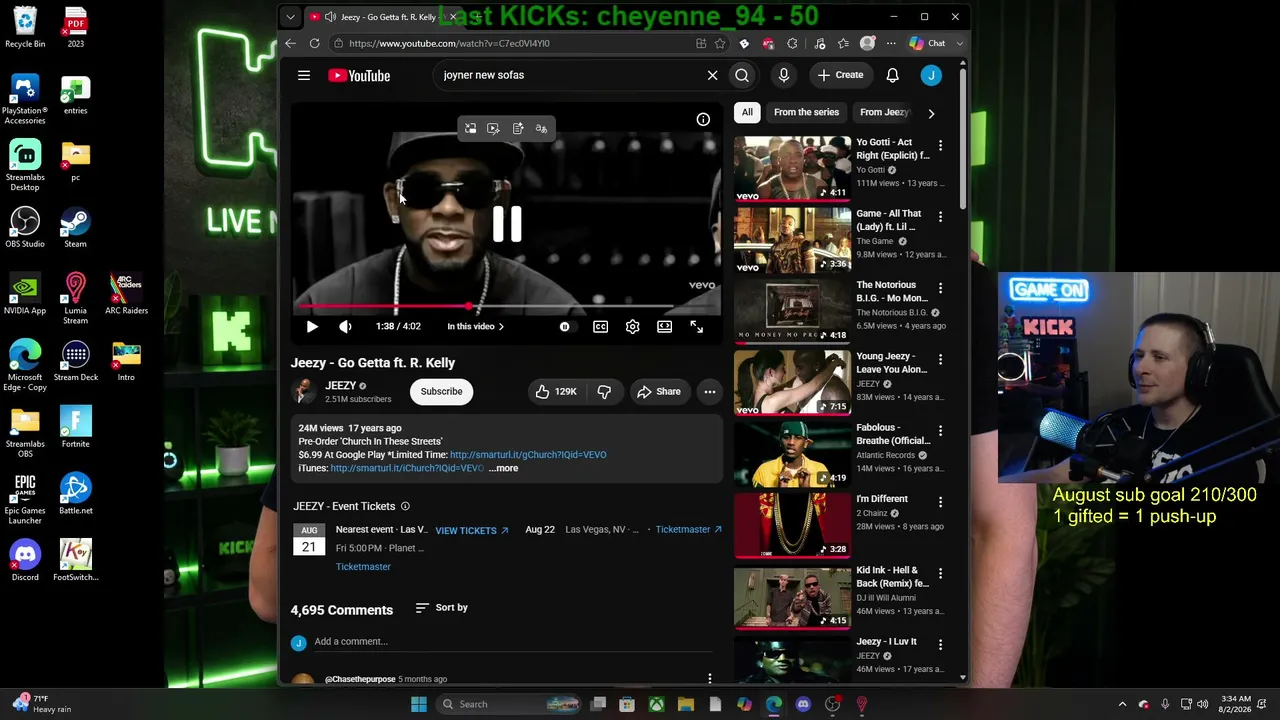This screenshot has height=720, width=1280.
Task: Open options for the top comment
Action: [x=710, y=679]
